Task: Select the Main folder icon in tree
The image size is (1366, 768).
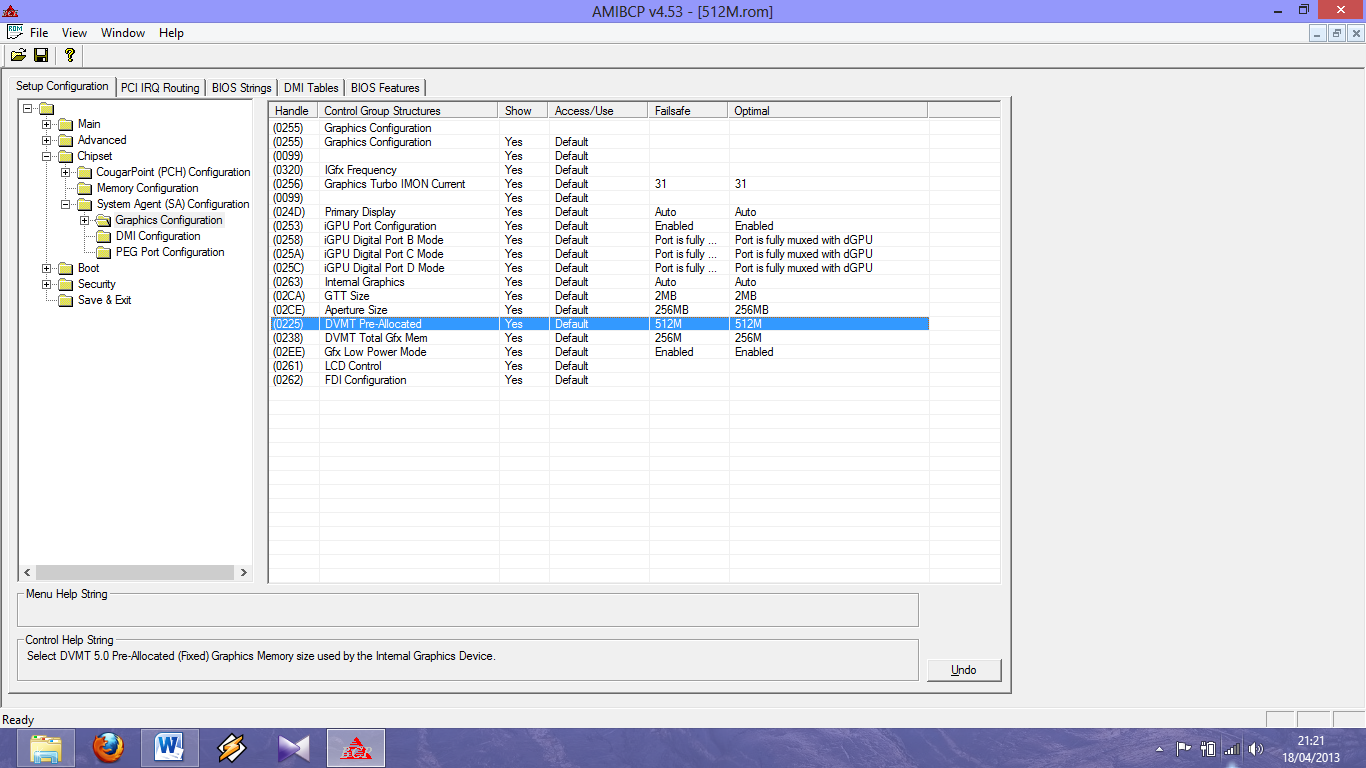Action: [x=65, y=124]
